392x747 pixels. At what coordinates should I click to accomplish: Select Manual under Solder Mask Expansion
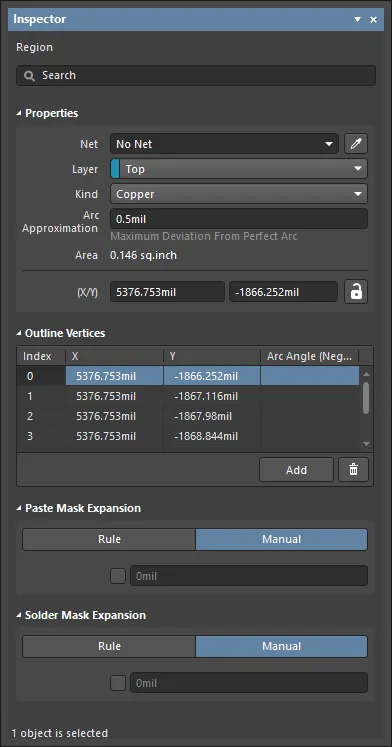281,646
